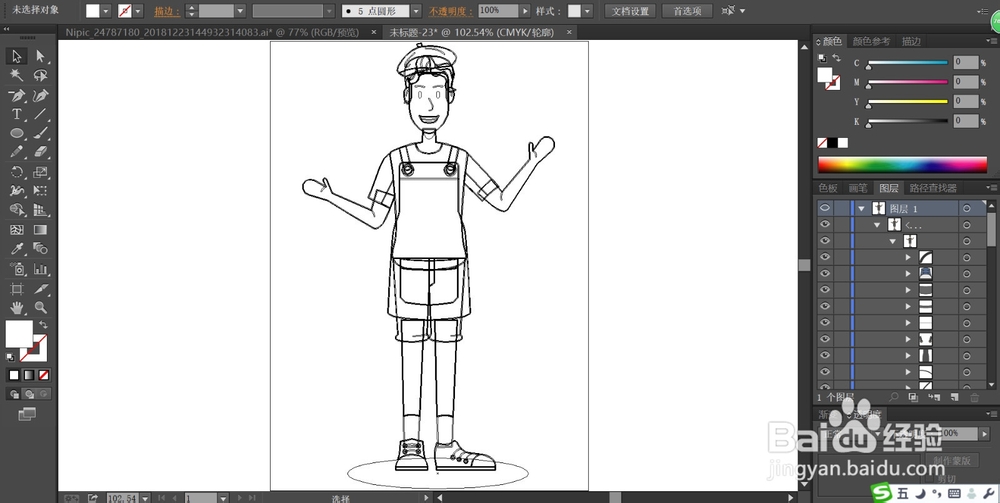Select the Eyedropper tool
Image resolution: width=1000 pixels, height=503 pixels.
pyautogui.click(x=17, y=249)
